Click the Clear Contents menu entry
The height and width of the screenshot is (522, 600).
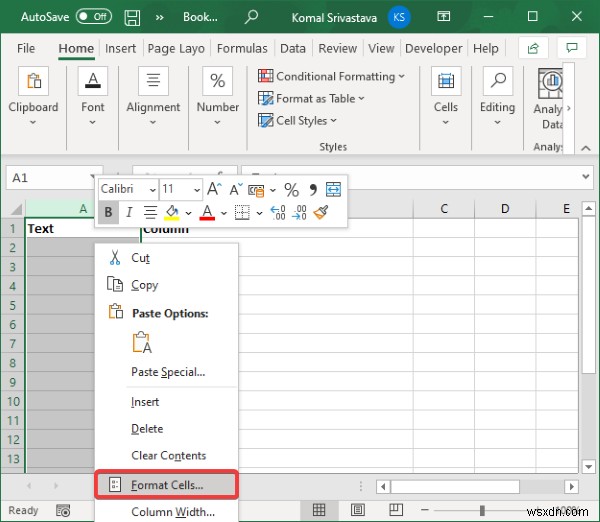[168, 455]
